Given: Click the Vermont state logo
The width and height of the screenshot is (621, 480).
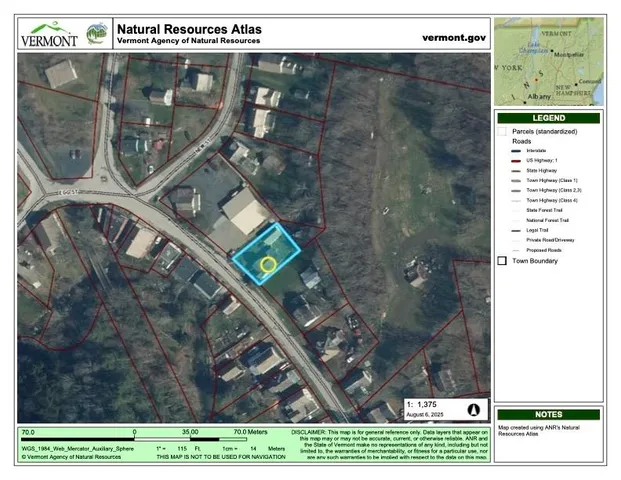Looking at the screenshot, I should 49,33.
